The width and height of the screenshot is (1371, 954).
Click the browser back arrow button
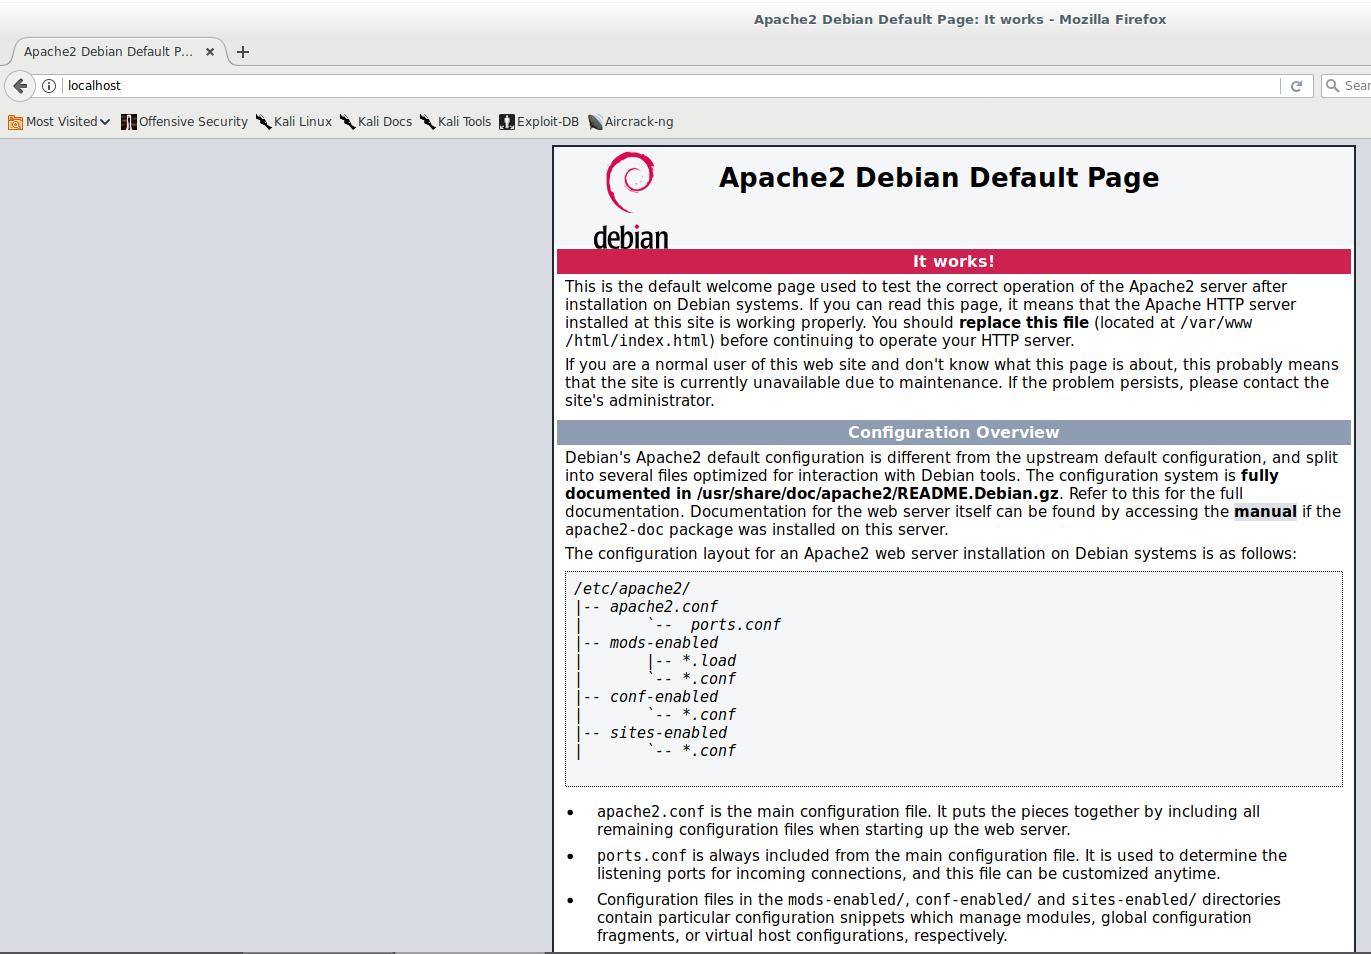[20, 86]
